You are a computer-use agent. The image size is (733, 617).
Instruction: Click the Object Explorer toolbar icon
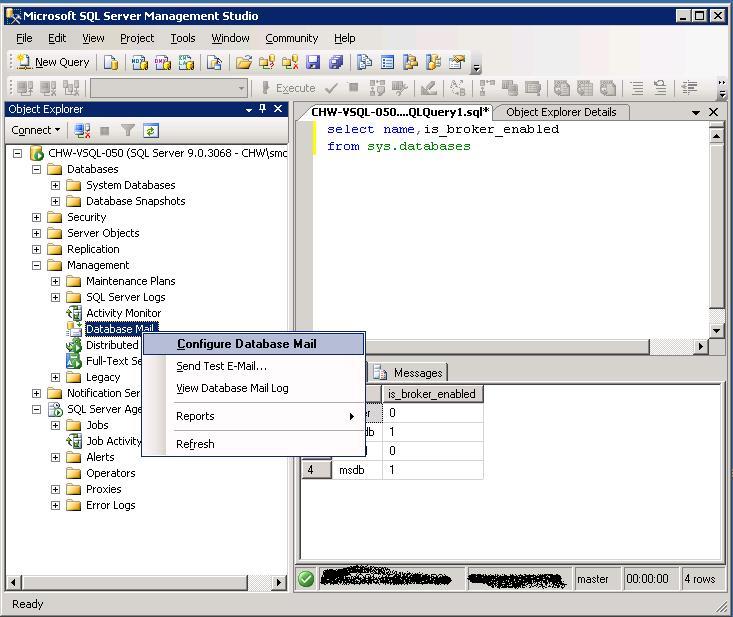[x=410, y=62]
